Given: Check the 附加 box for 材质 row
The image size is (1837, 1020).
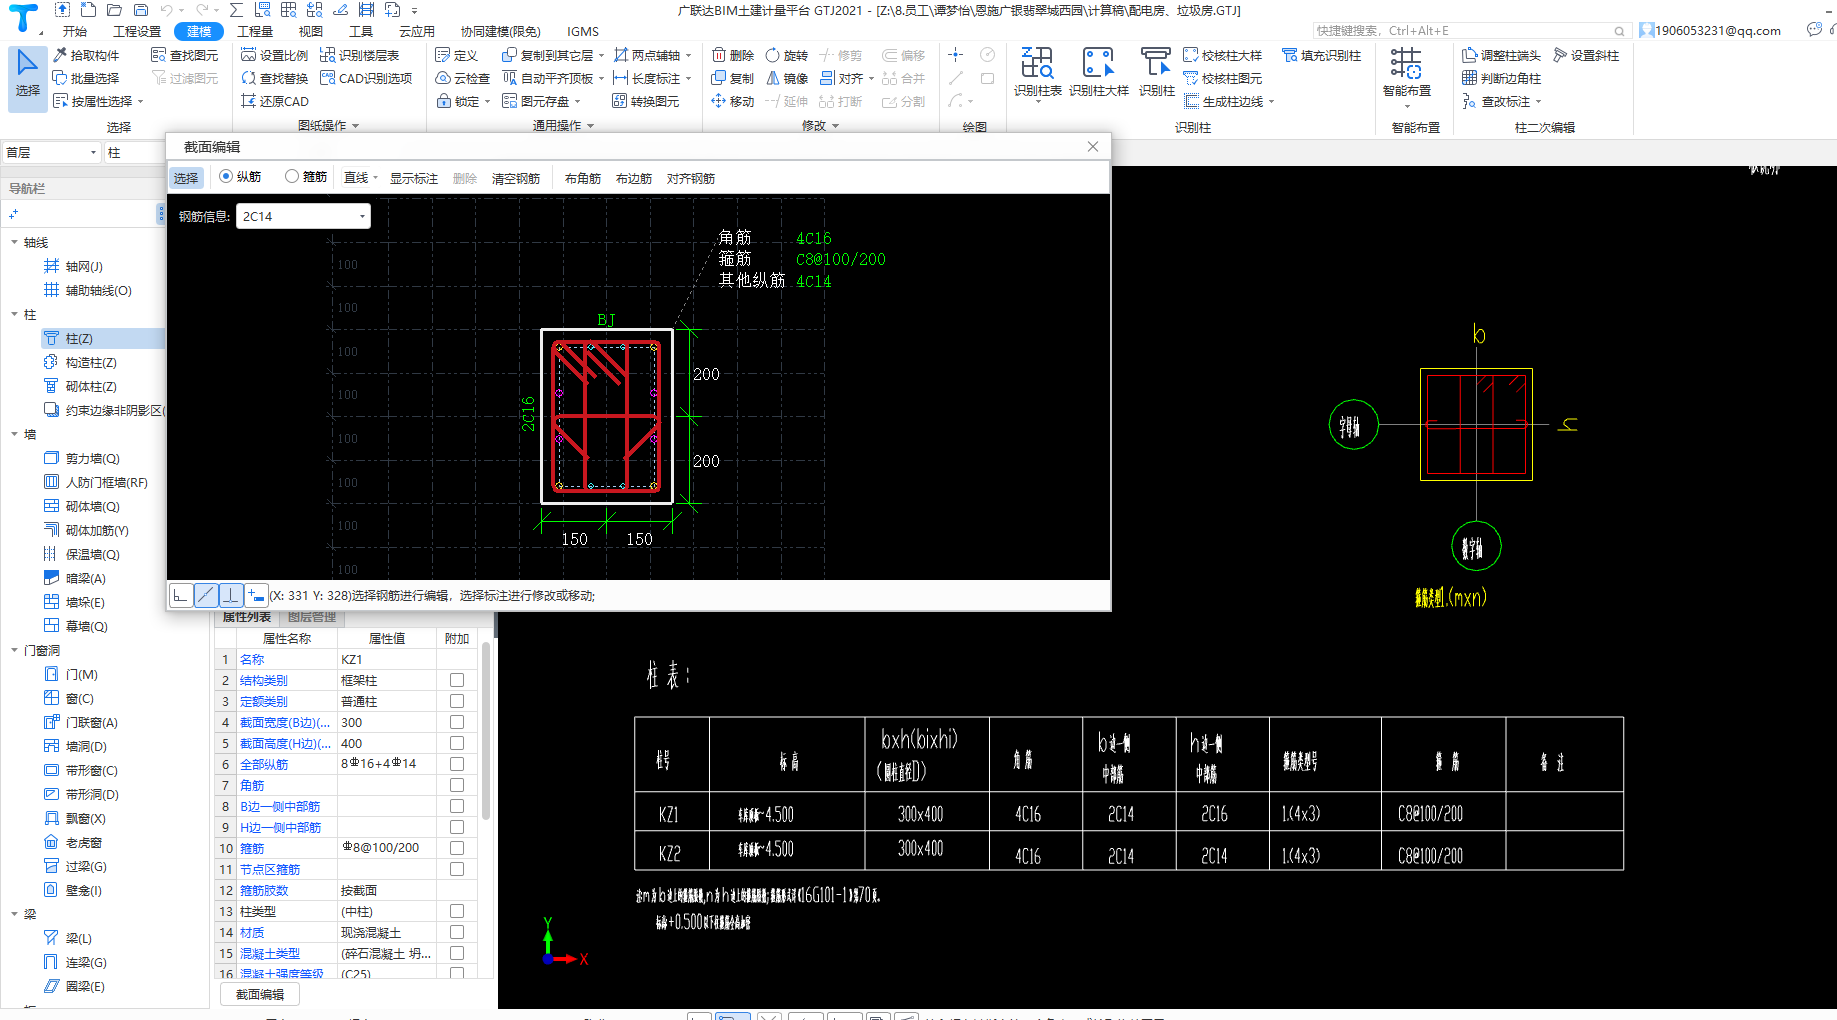Looking at the screenshot, I should pyautogui.click(x=457, y=932).
